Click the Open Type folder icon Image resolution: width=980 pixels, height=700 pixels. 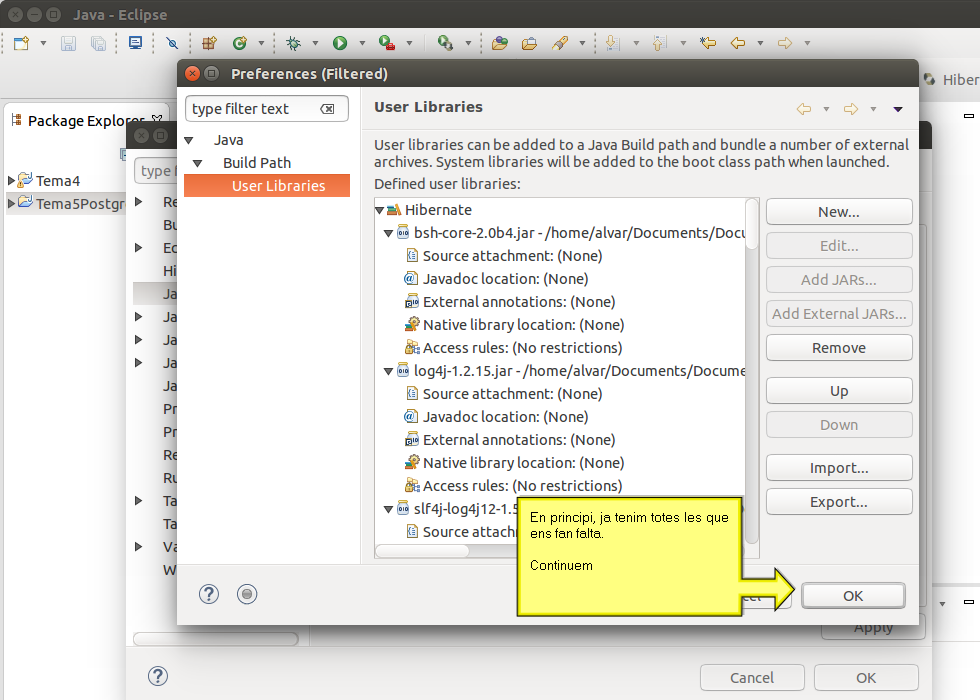coord(499,43)
